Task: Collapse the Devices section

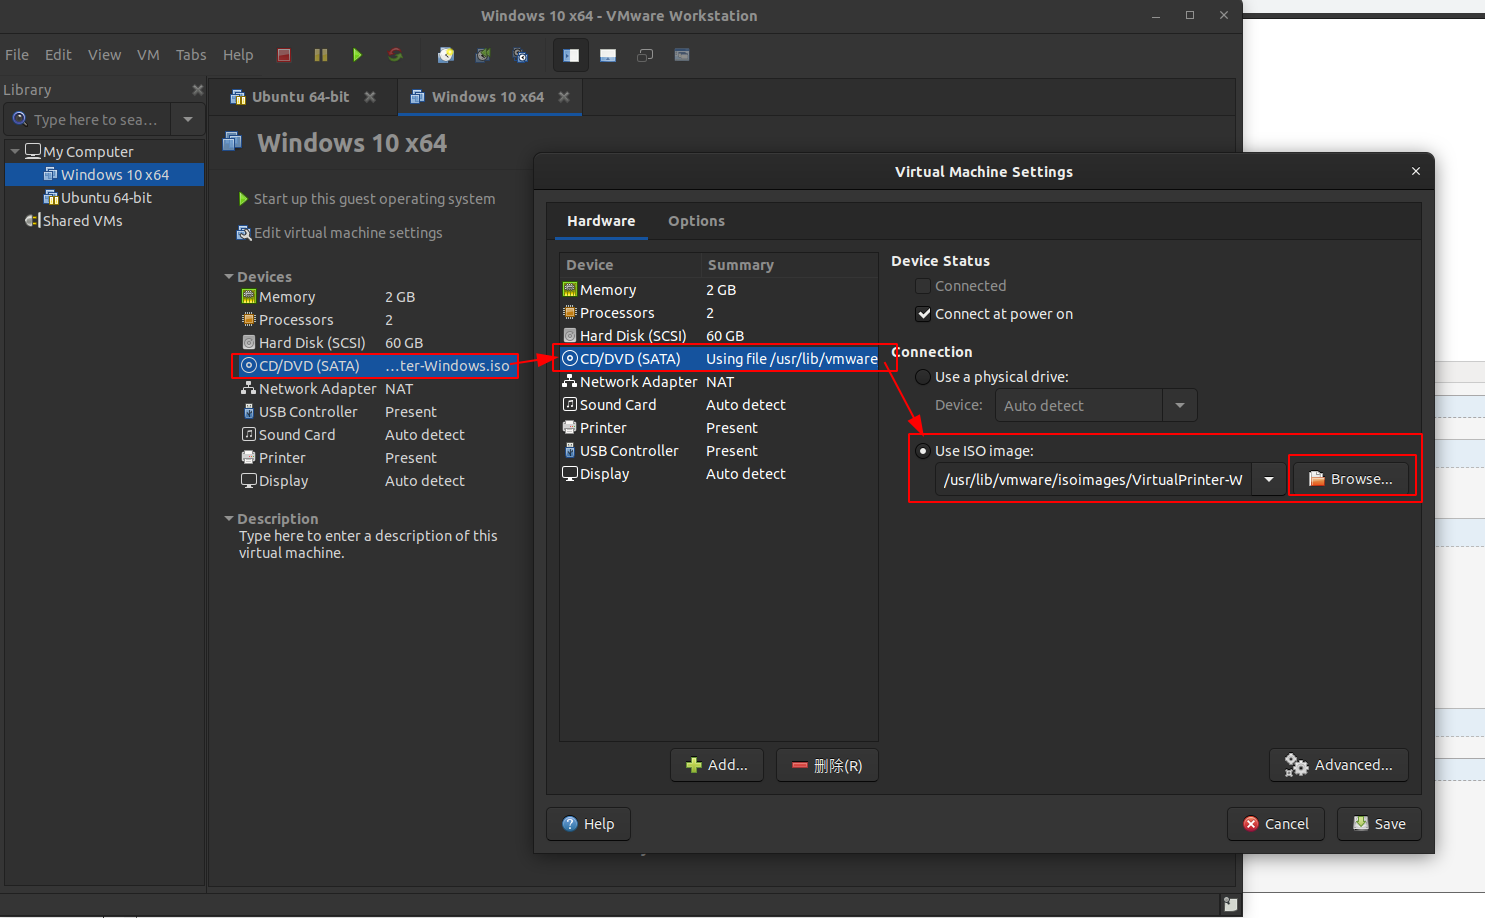Action: [x=229, y=277]
